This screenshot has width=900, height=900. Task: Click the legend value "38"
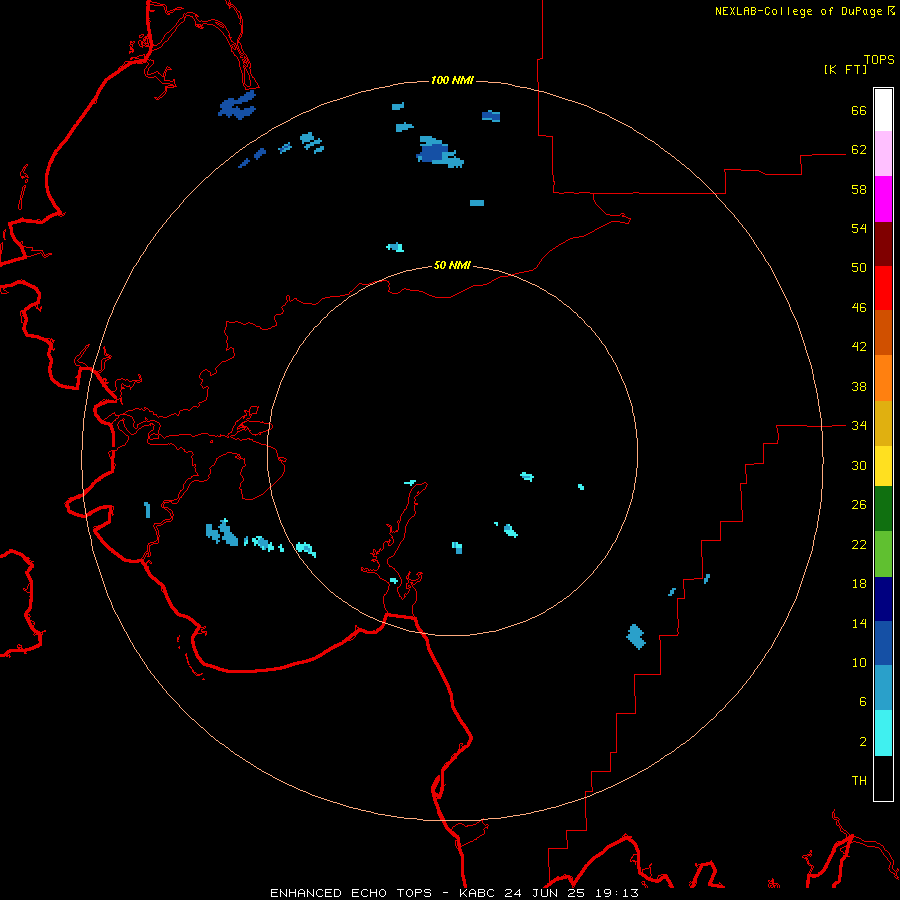point(859,386)
